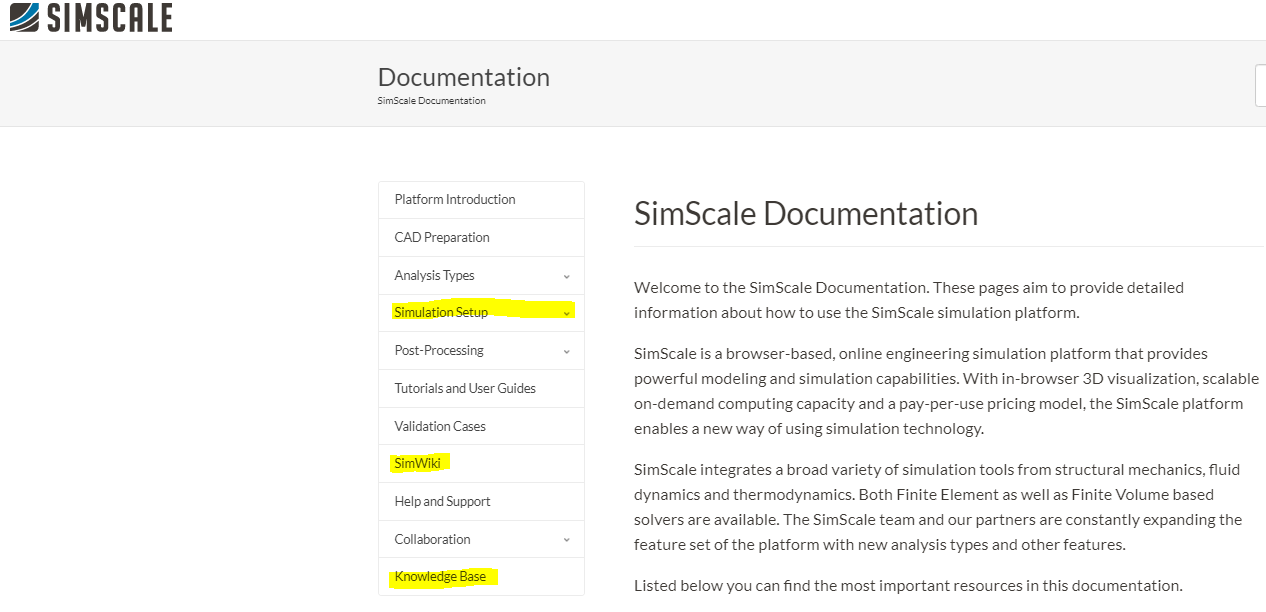
Task: Click the 'Welcome to the SimScale Documentation' paragraph
Action: point(909,300)
